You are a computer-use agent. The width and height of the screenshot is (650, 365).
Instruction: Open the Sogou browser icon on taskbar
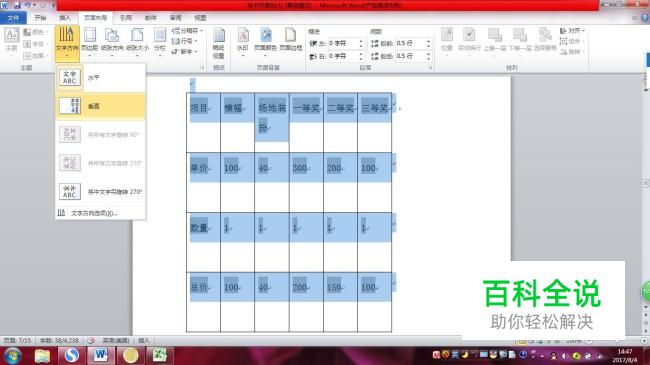click(72, 356)
